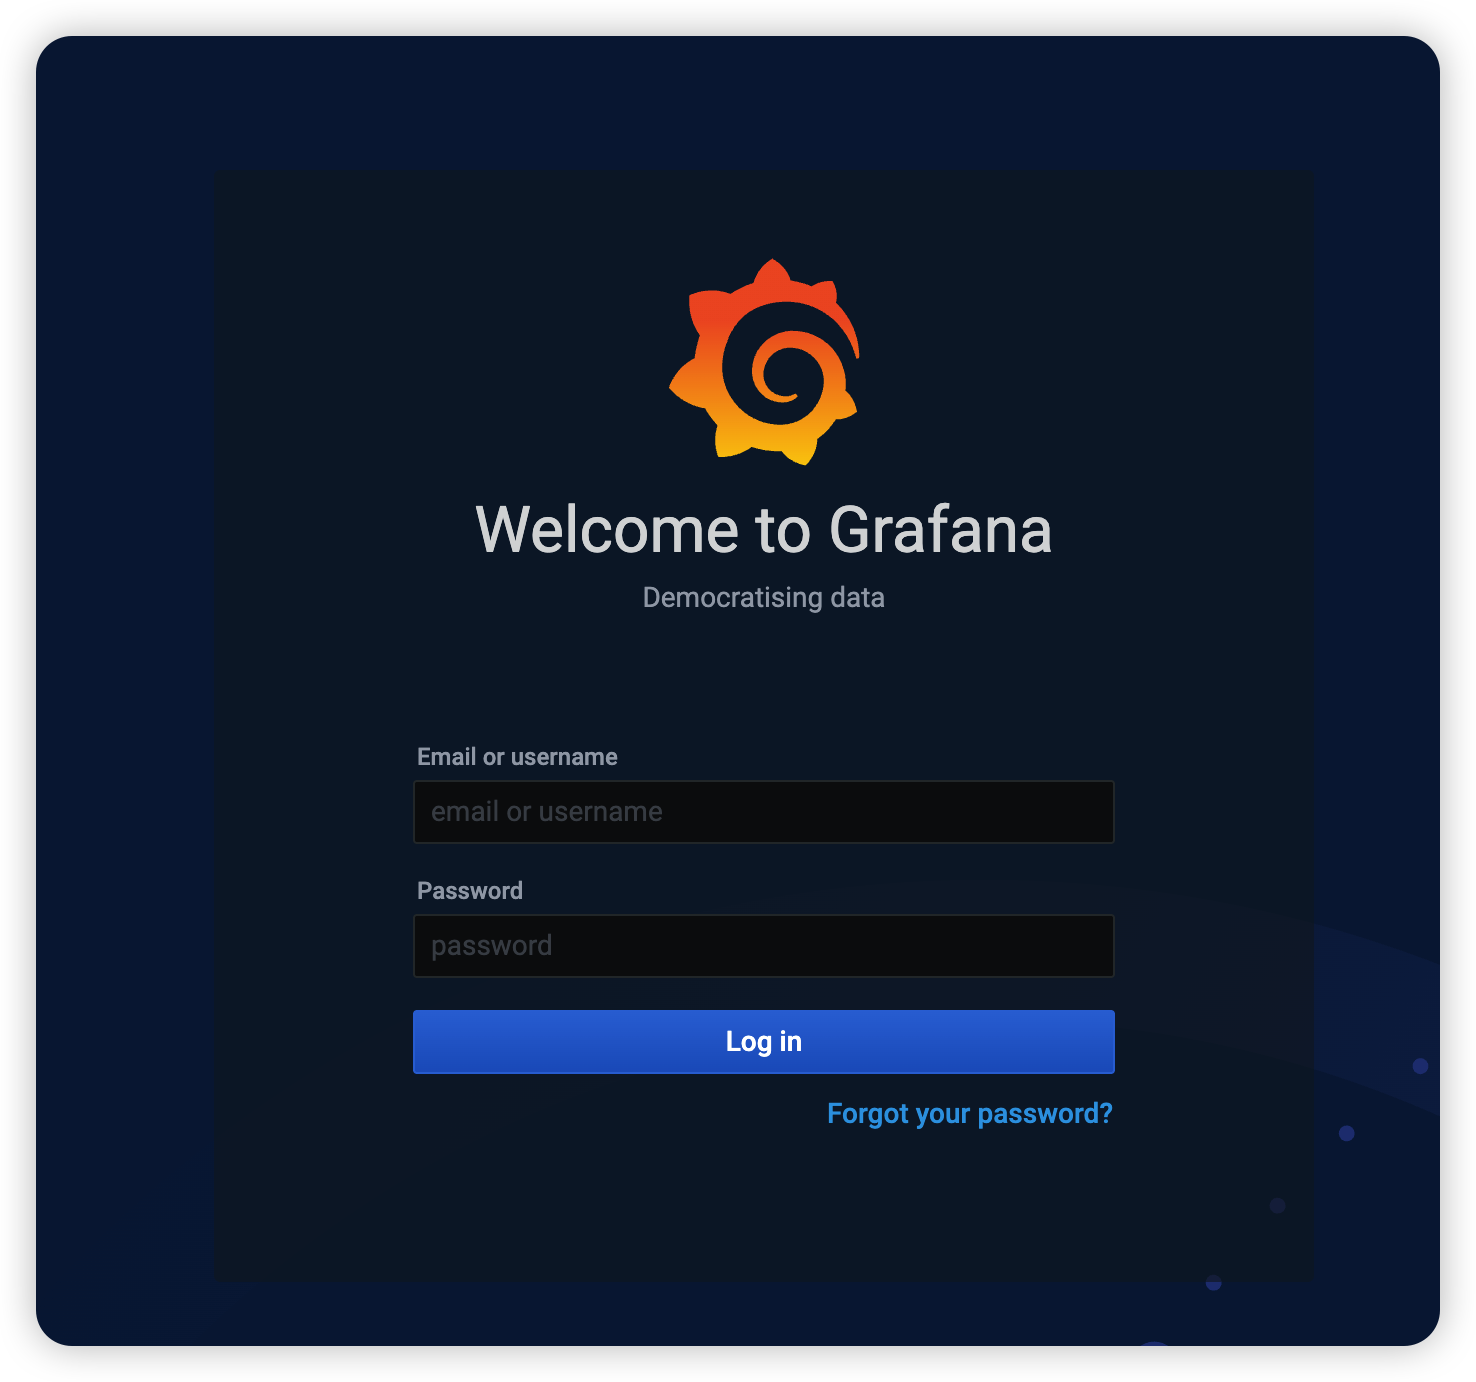Click the "password" placeholder text
Viewport: 1476px width, 1382px height.
tap(492, 946)
